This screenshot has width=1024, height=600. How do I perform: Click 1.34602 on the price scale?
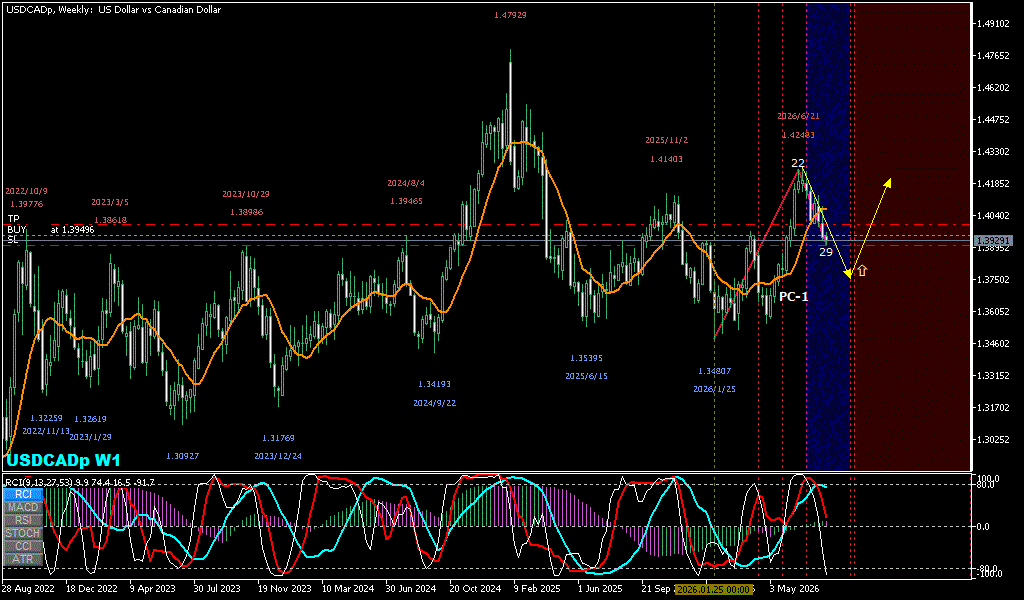993,344
